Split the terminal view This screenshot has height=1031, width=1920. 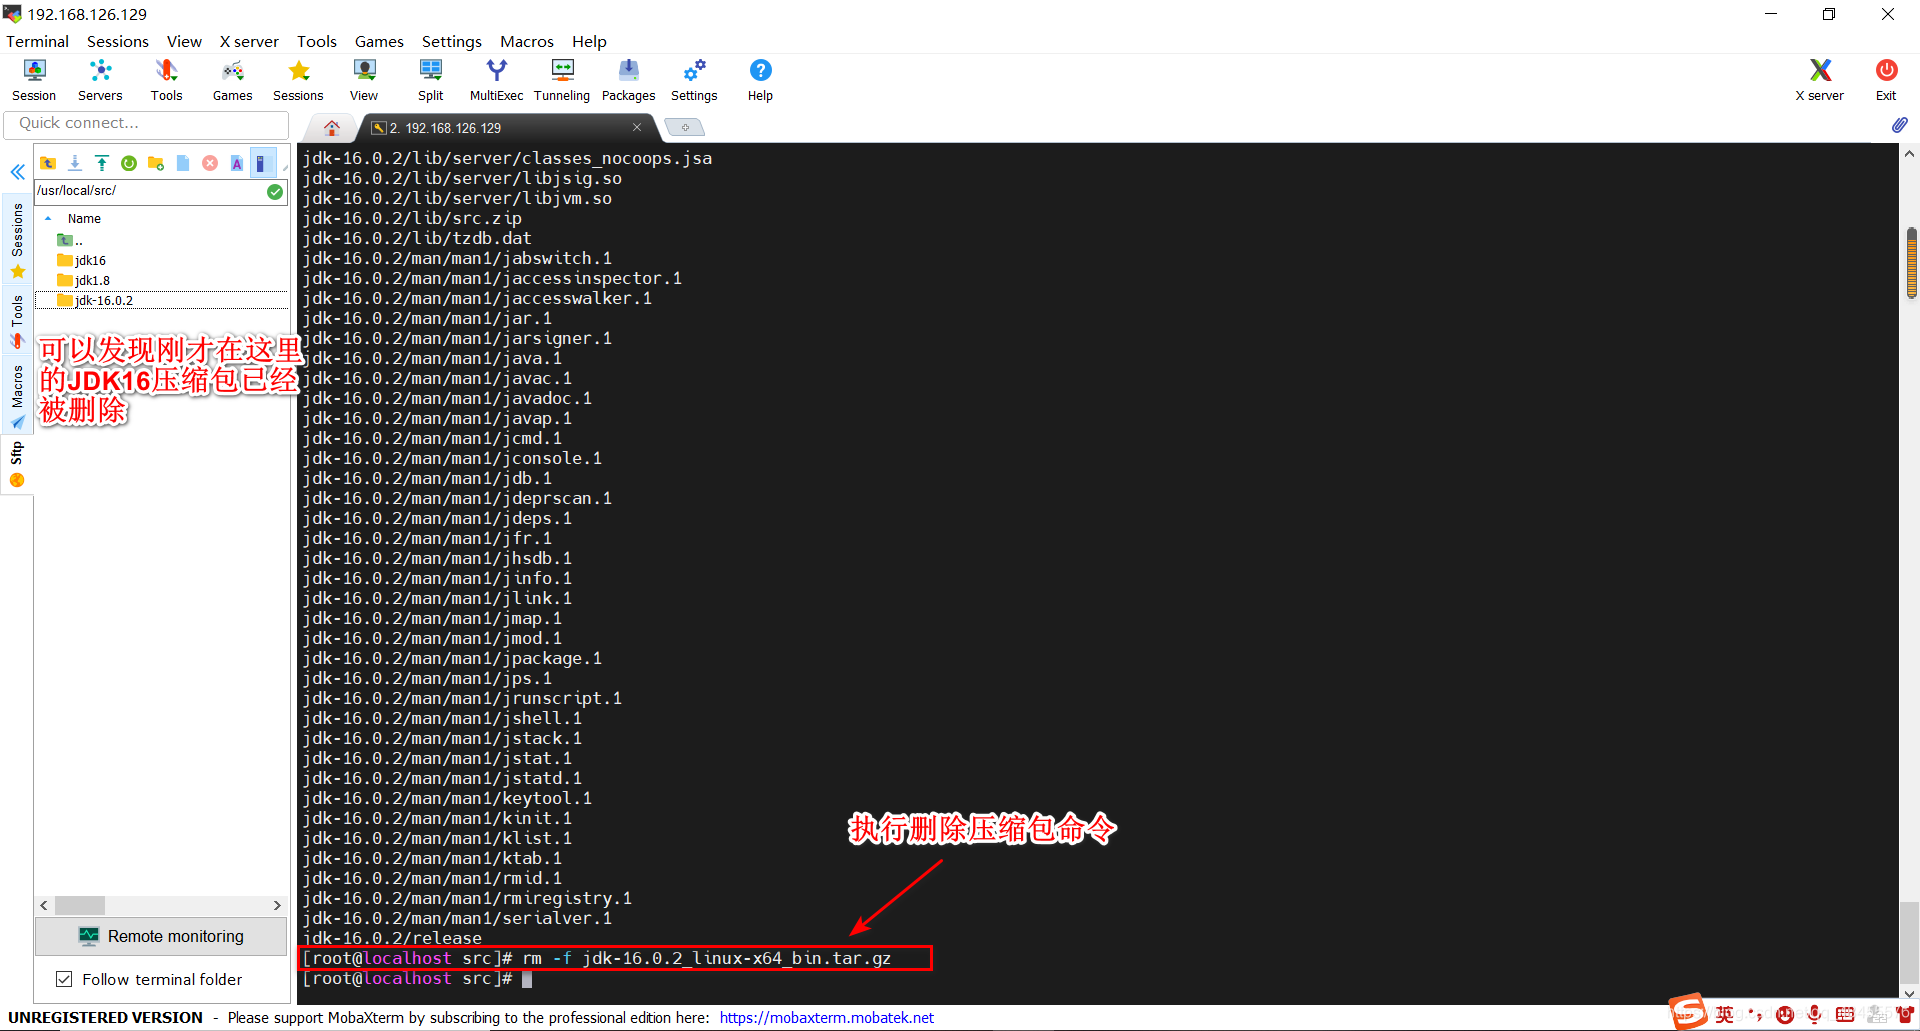pyautogui.click(x=430, y=79)
